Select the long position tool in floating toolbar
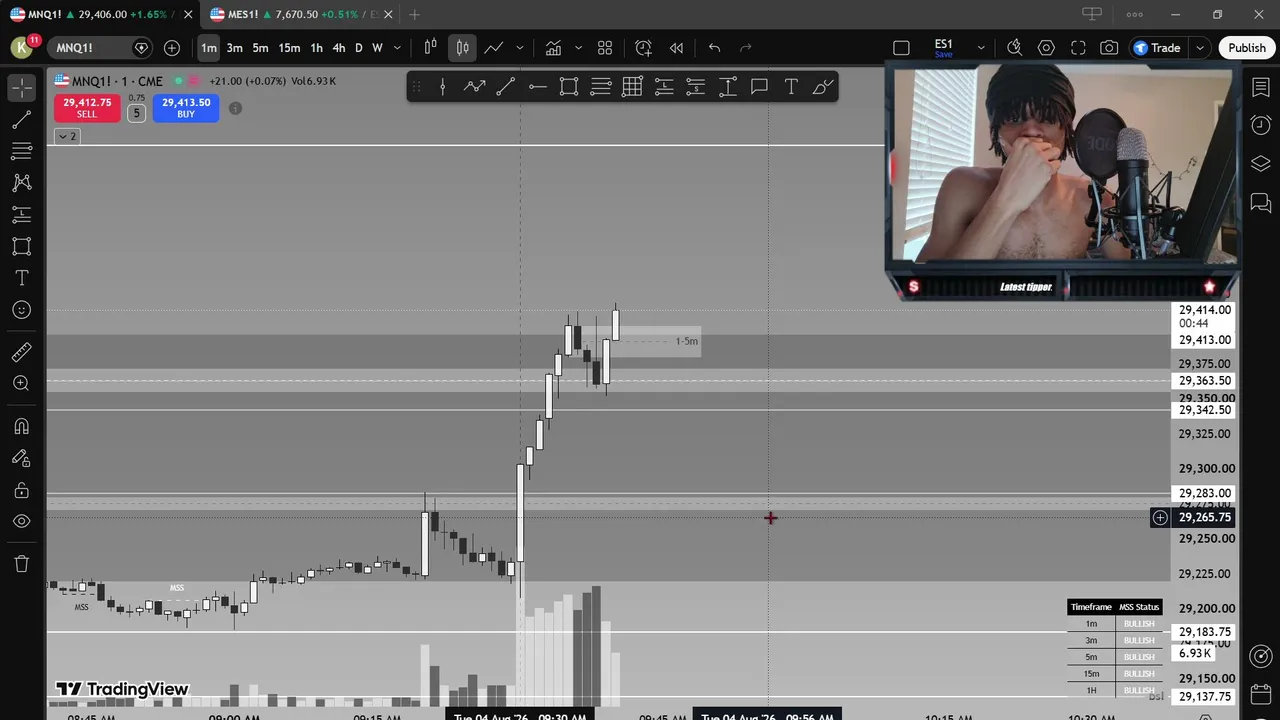1280x720 pixels. [x=664, y=87]
